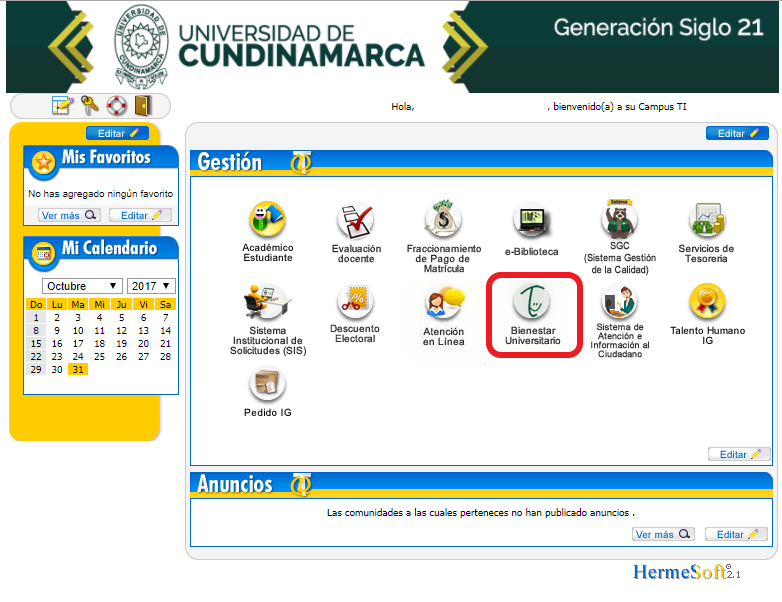
Task: Click the Mi Calendario panel title
Action: click(109, 248)
